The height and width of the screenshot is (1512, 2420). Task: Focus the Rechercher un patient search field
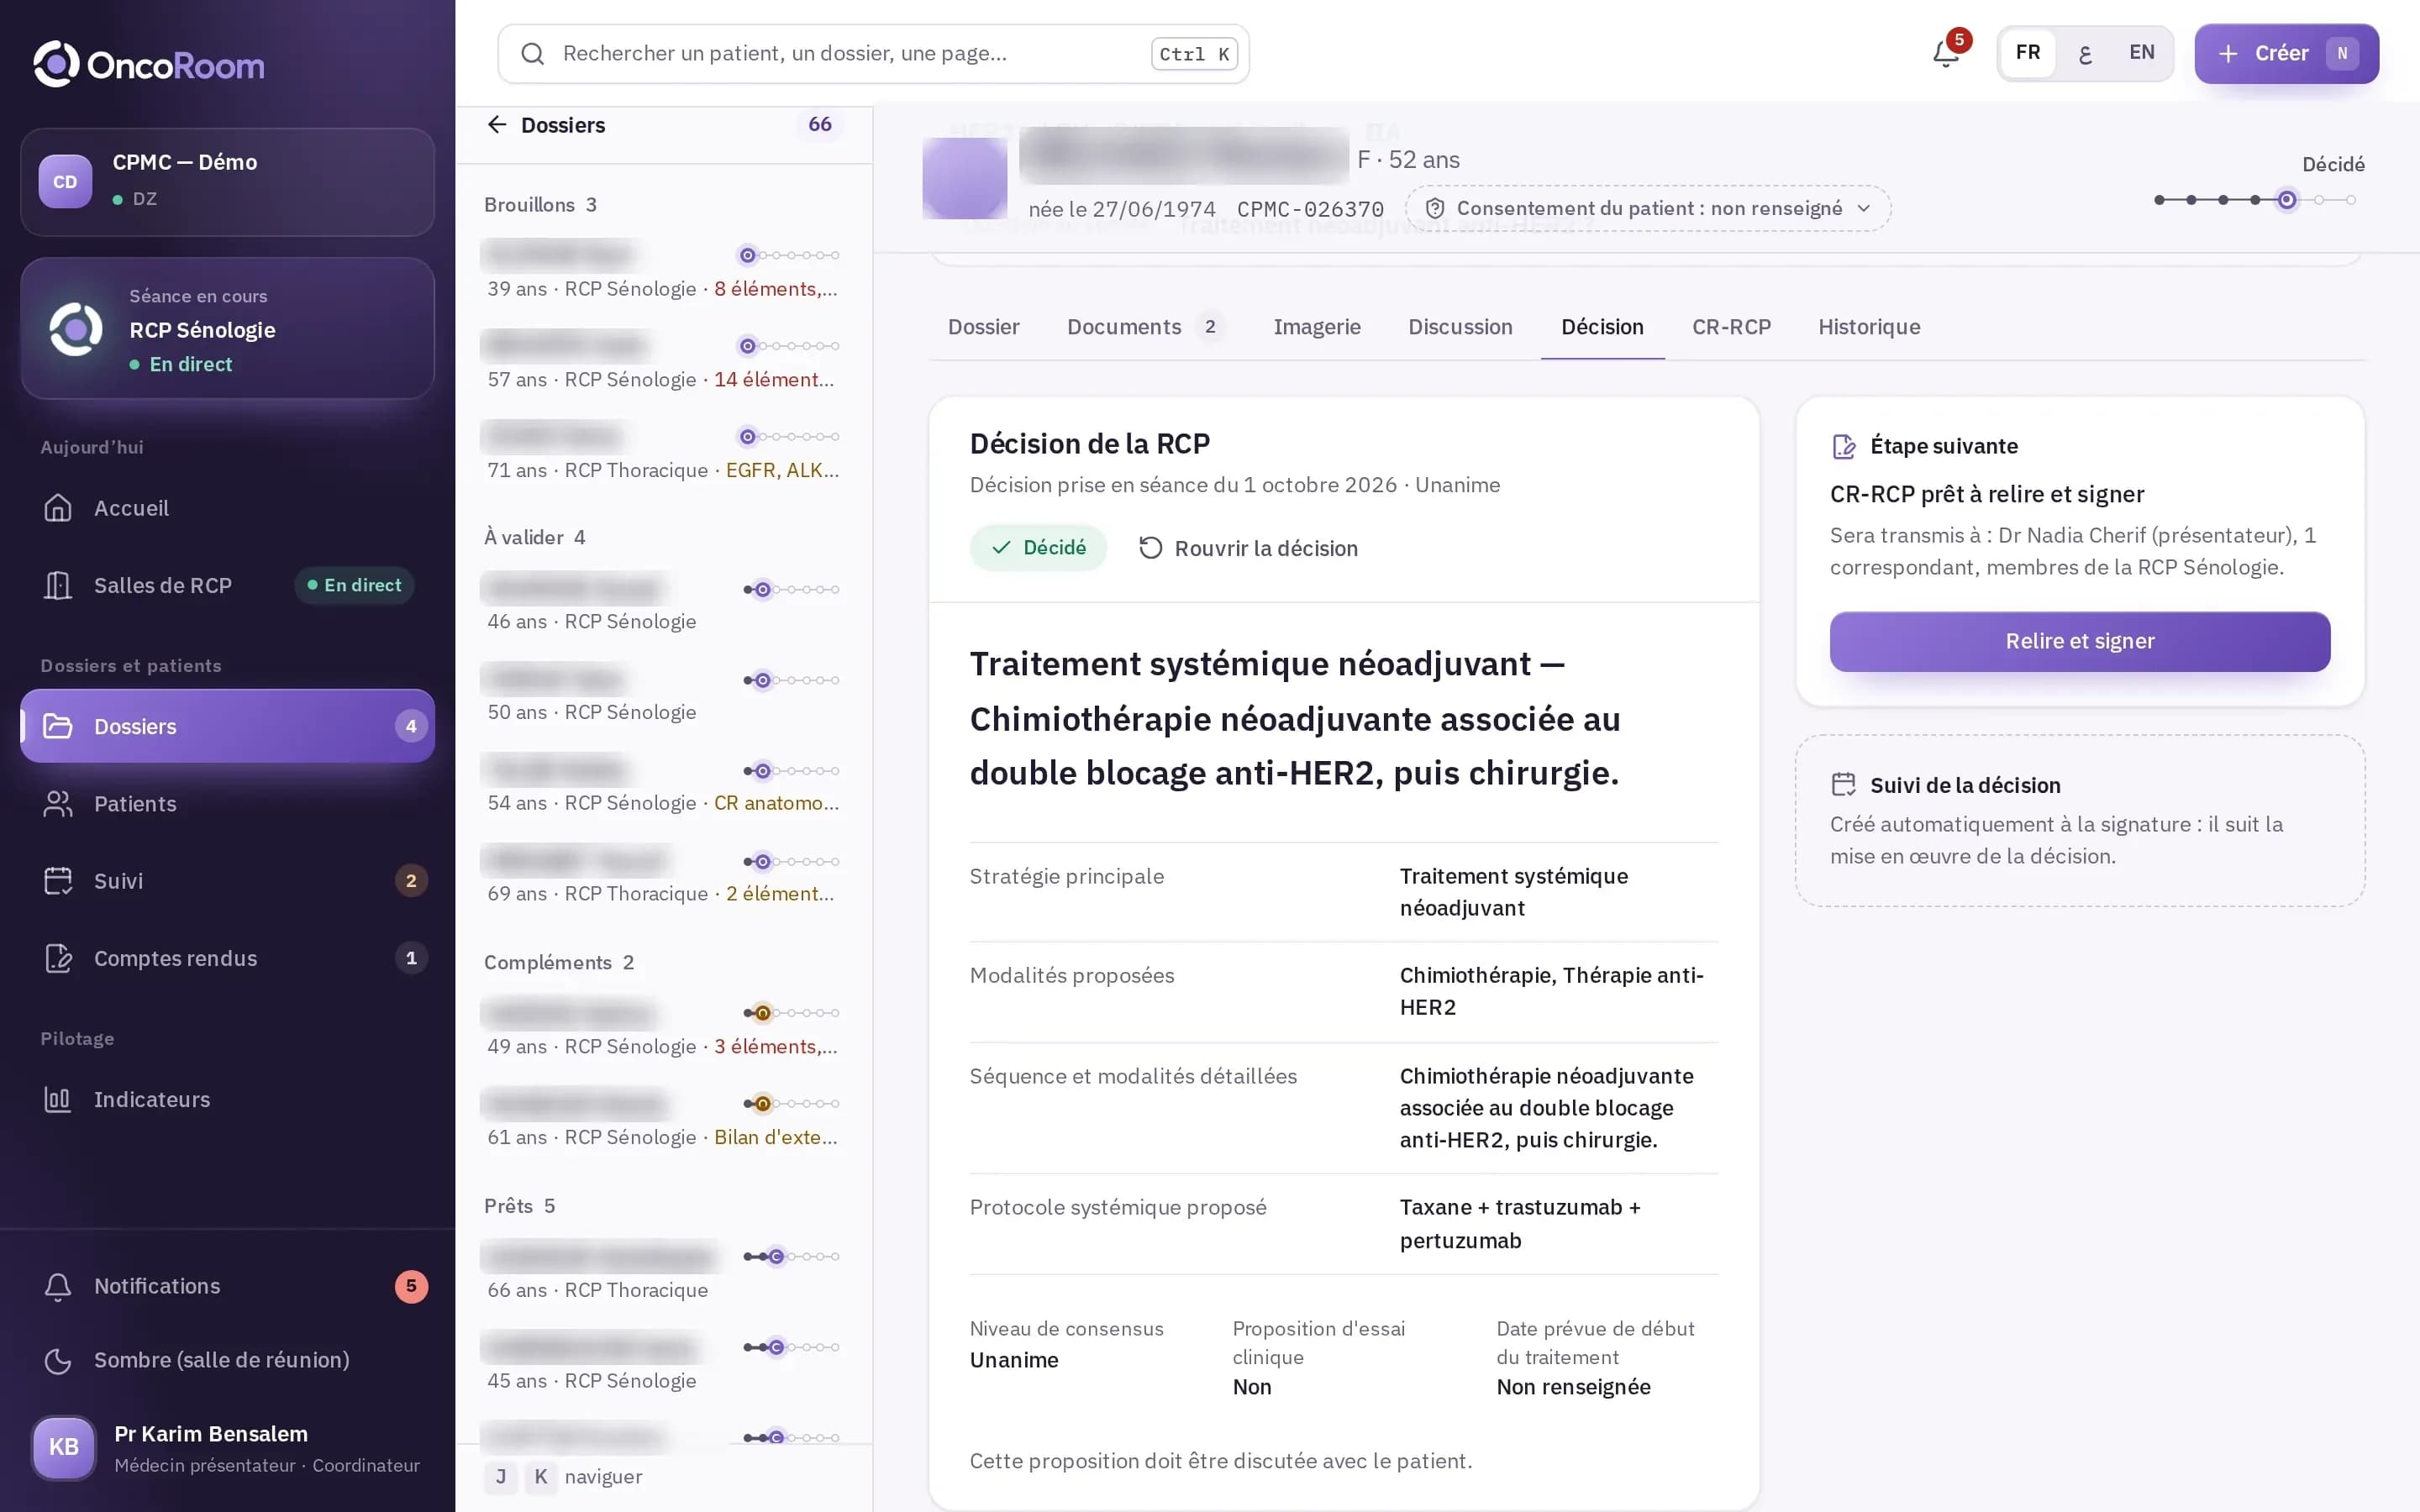[873, 54]
